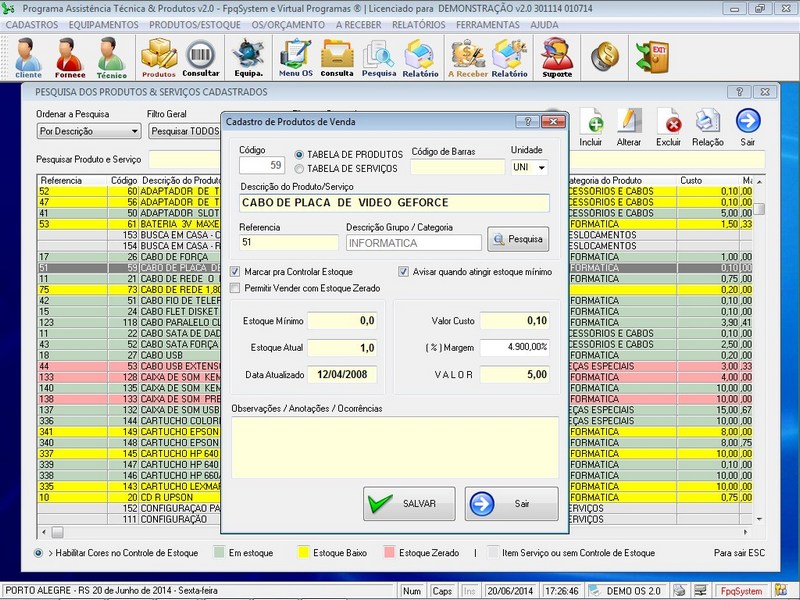Click the Referencia field in dialog
Viewport: 800px width, 600px height.
pyautogui.click(x=289, y=242)
